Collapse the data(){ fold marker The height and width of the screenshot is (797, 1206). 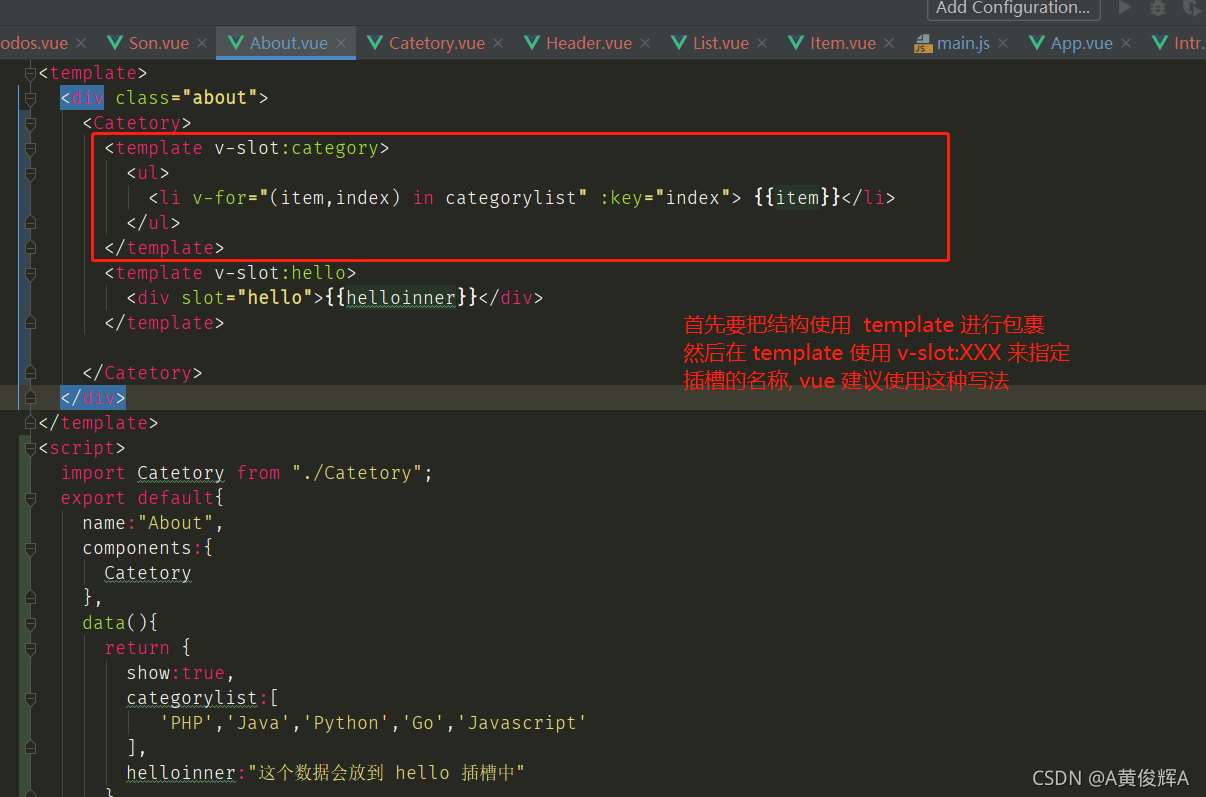30,623
